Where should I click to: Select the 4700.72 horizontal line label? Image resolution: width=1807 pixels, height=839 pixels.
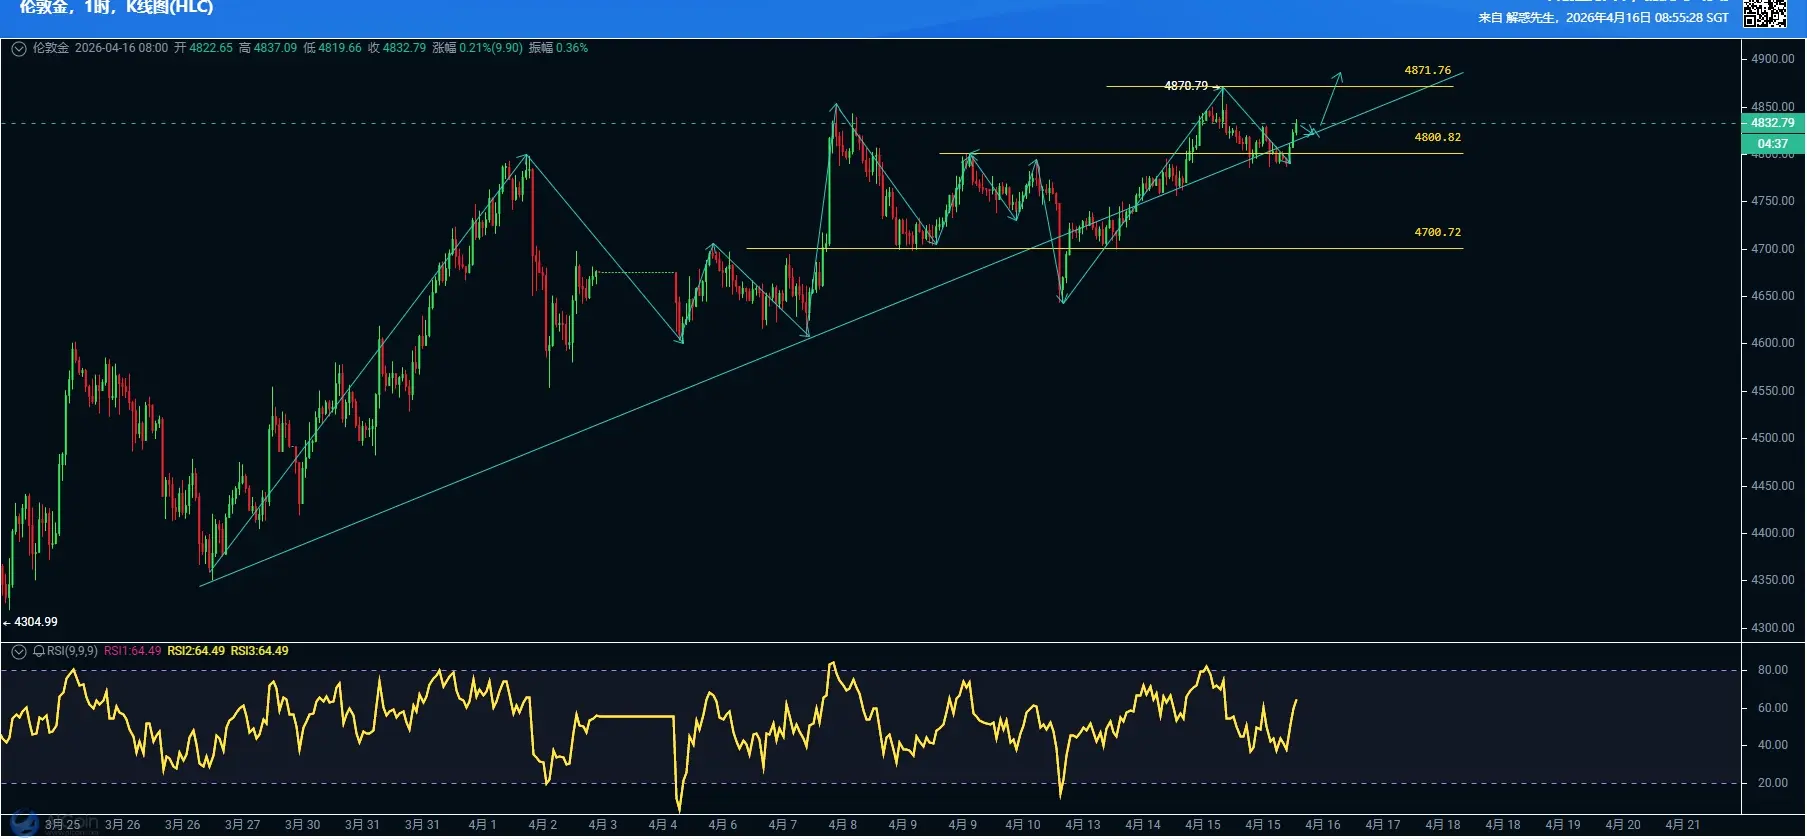1437,232
